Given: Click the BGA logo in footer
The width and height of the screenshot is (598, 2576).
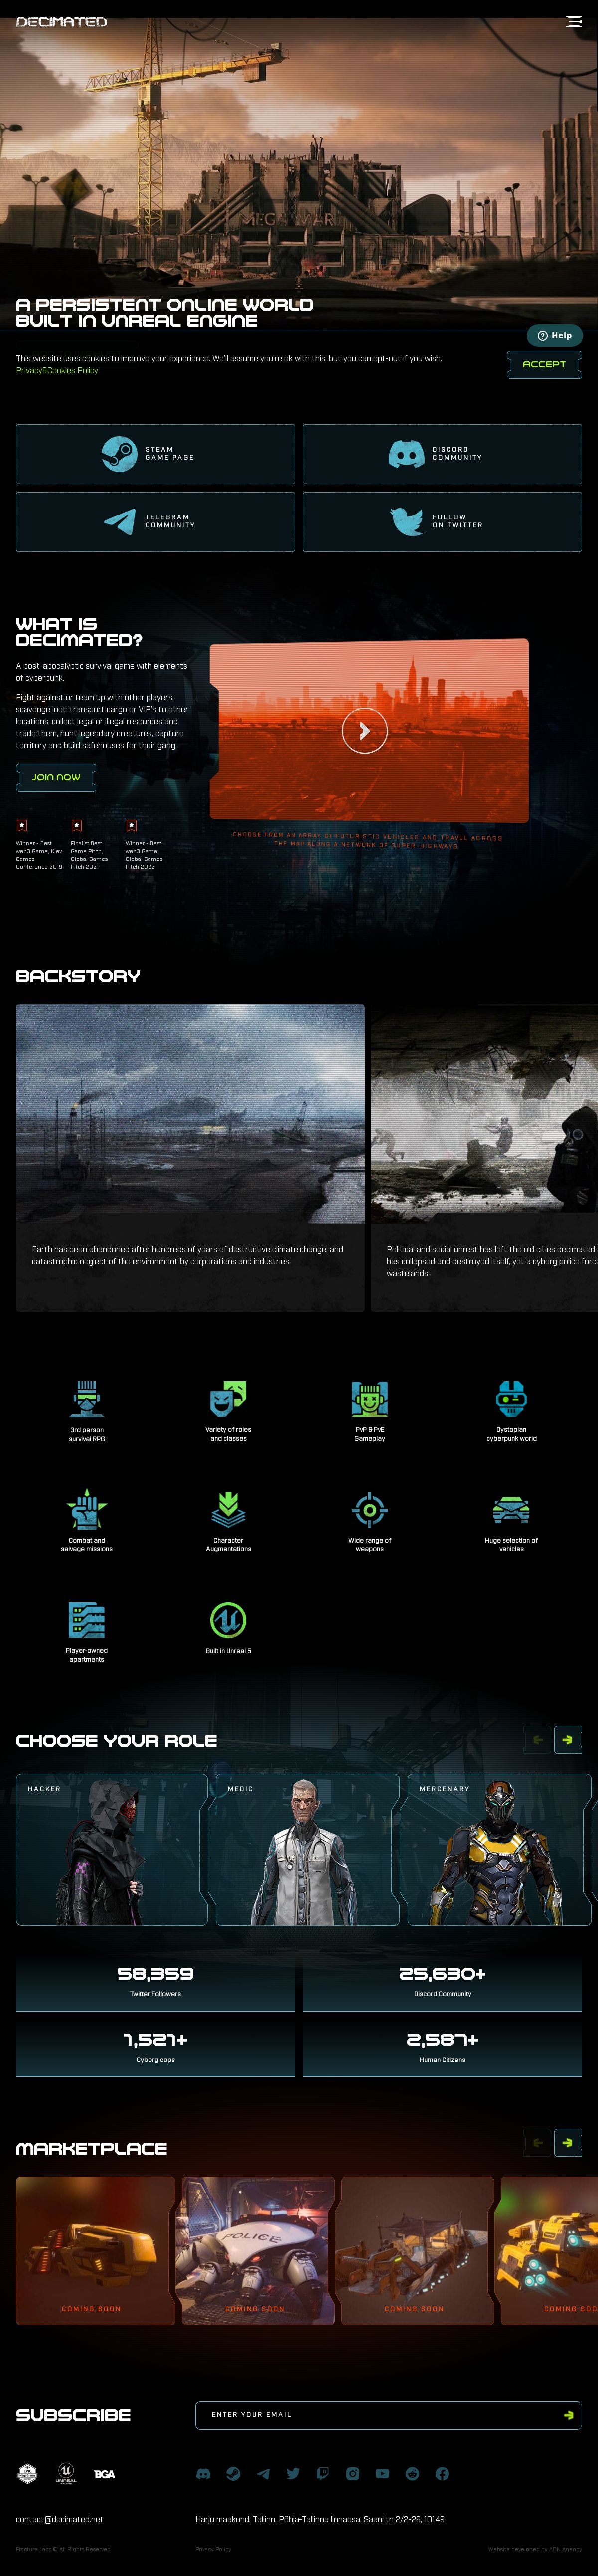Looking at the screenshot, I should coord(104,2474).
